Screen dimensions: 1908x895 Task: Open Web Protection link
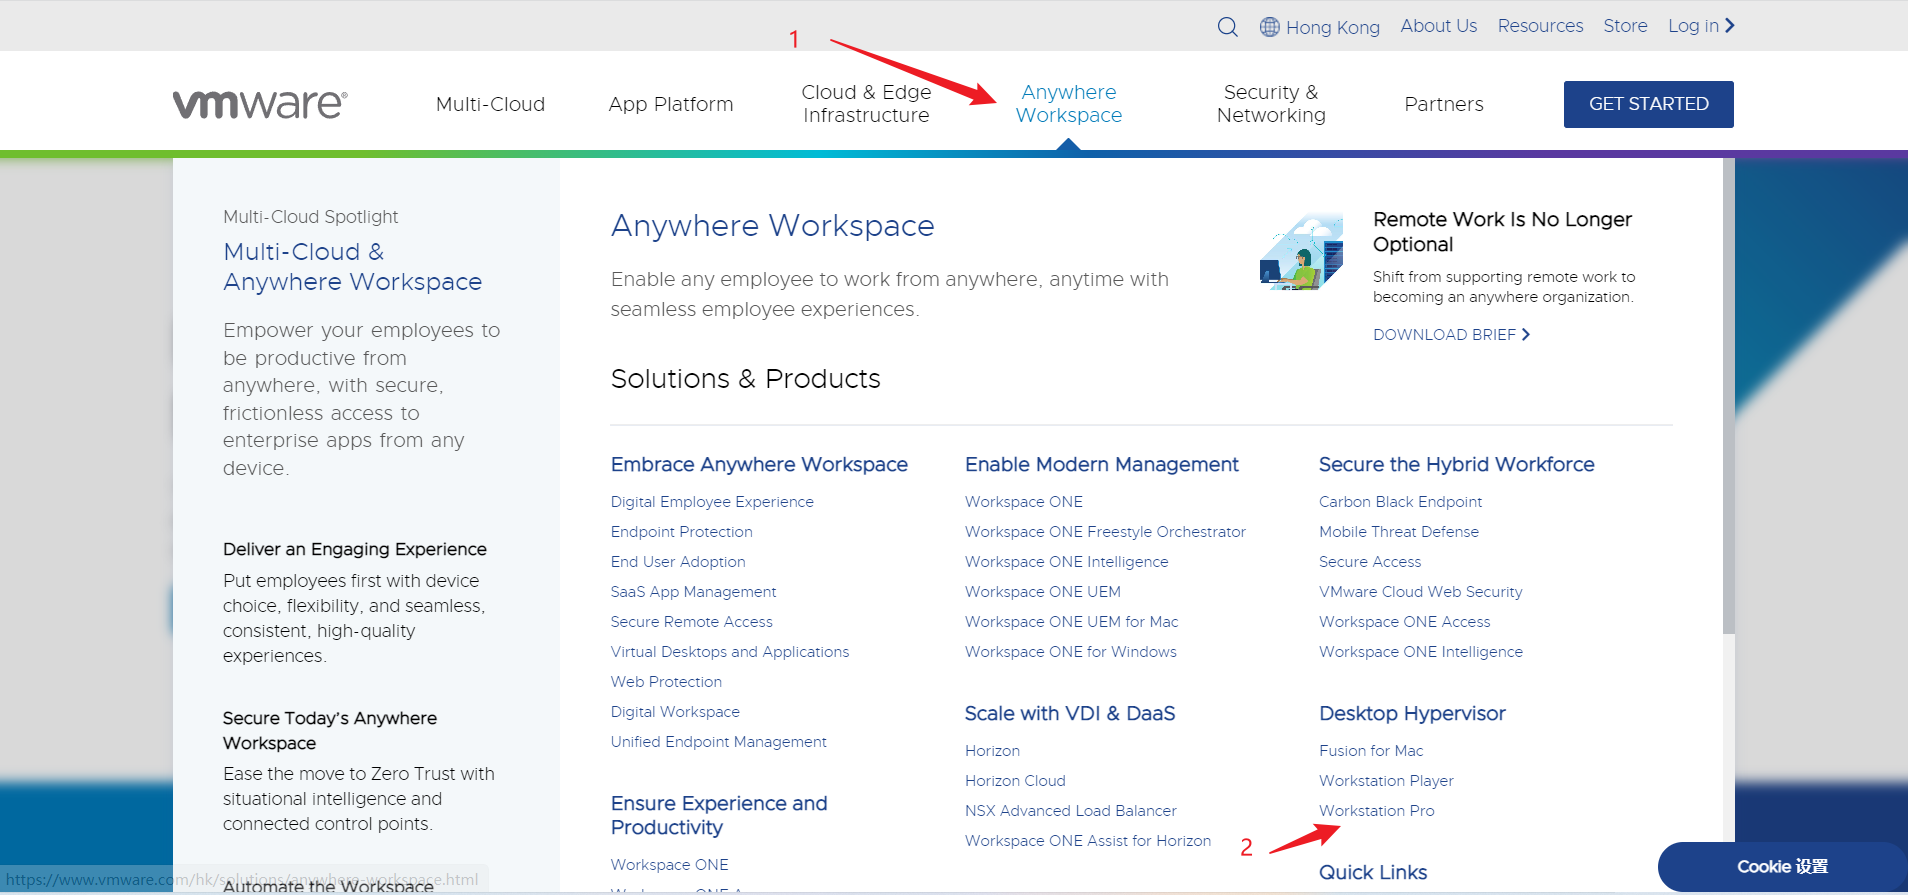click(x=666, y=682)
